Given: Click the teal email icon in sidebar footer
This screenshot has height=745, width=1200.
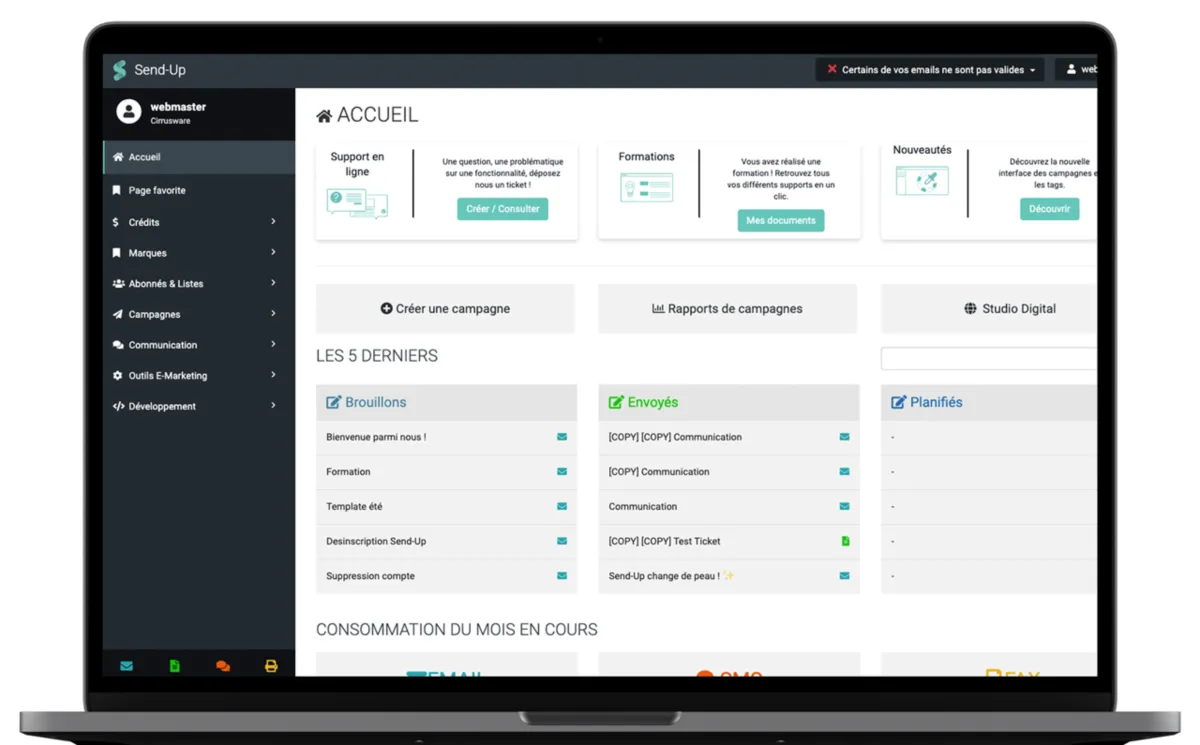Looking at the screenshot, I should coord(127,666).
